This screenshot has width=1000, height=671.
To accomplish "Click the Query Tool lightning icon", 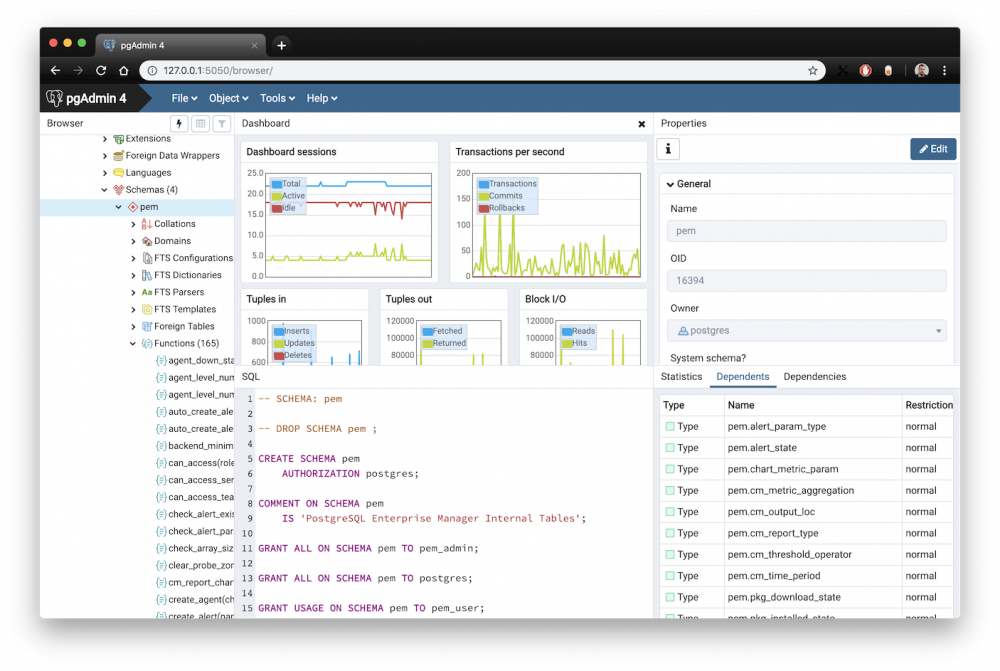I will (179, 124).
